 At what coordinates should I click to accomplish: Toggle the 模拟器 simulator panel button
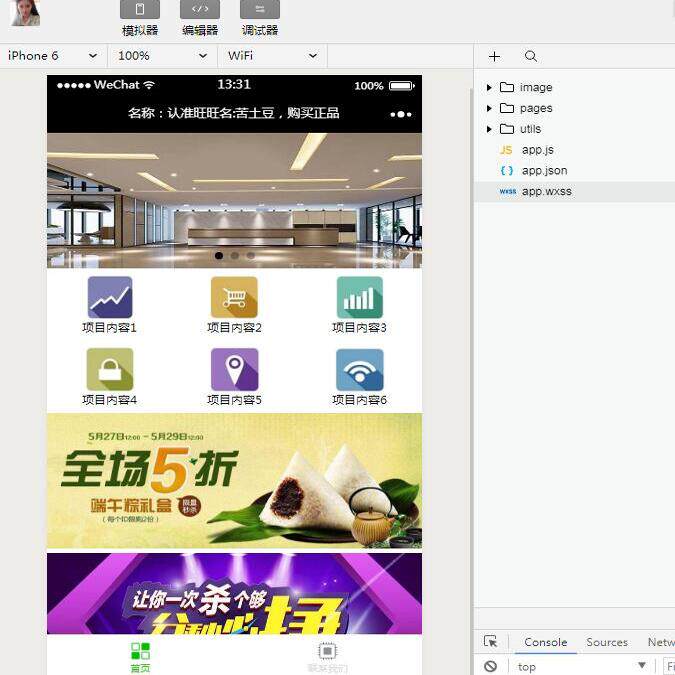140,9
